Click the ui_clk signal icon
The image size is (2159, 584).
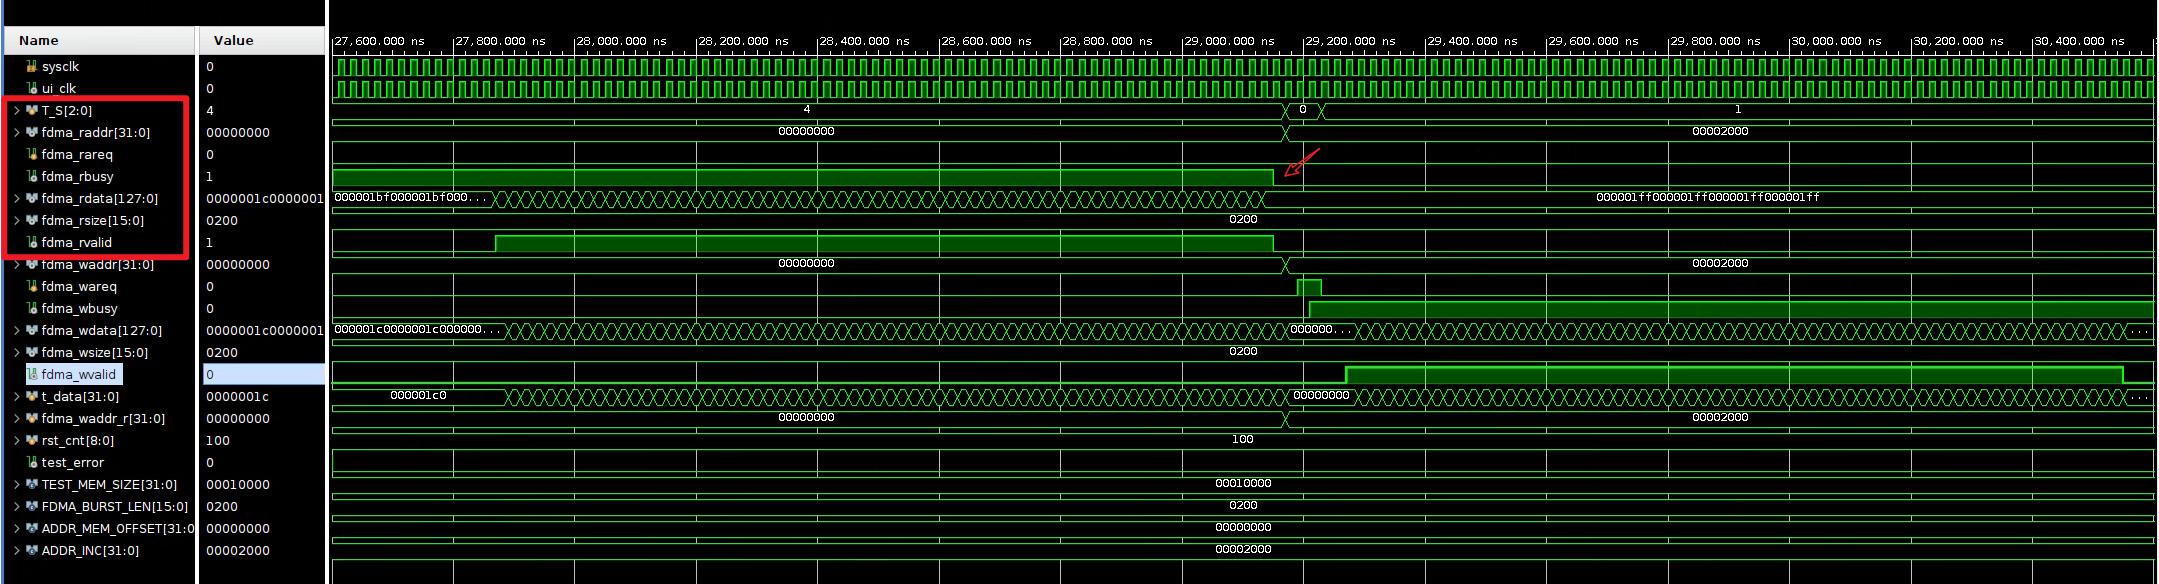pos(32,88)
